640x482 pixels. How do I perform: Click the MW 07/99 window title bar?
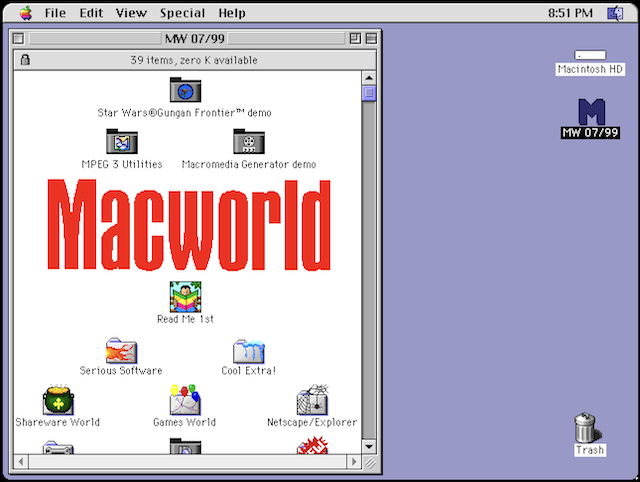point(195,39)
